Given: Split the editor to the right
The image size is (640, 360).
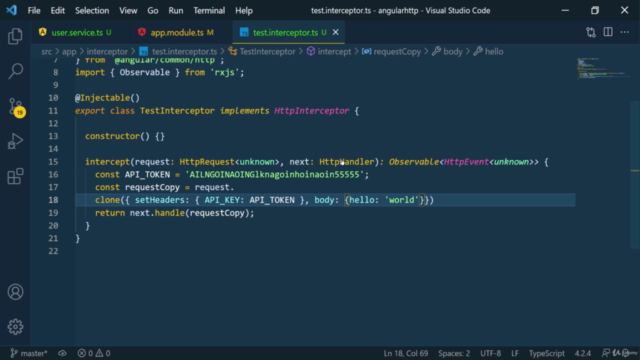Looking at the screenshot, I should tap(608, 32).
